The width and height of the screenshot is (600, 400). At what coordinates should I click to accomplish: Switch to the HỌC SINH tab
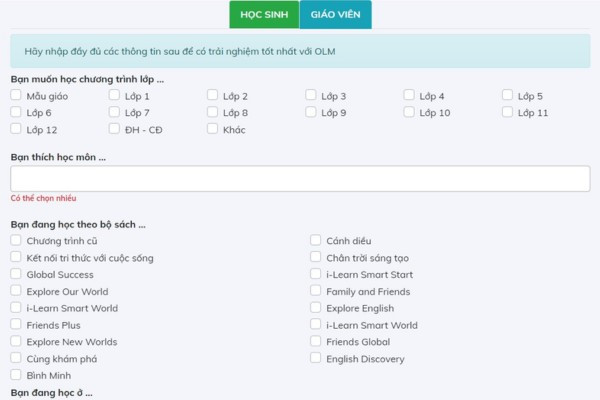264,15
